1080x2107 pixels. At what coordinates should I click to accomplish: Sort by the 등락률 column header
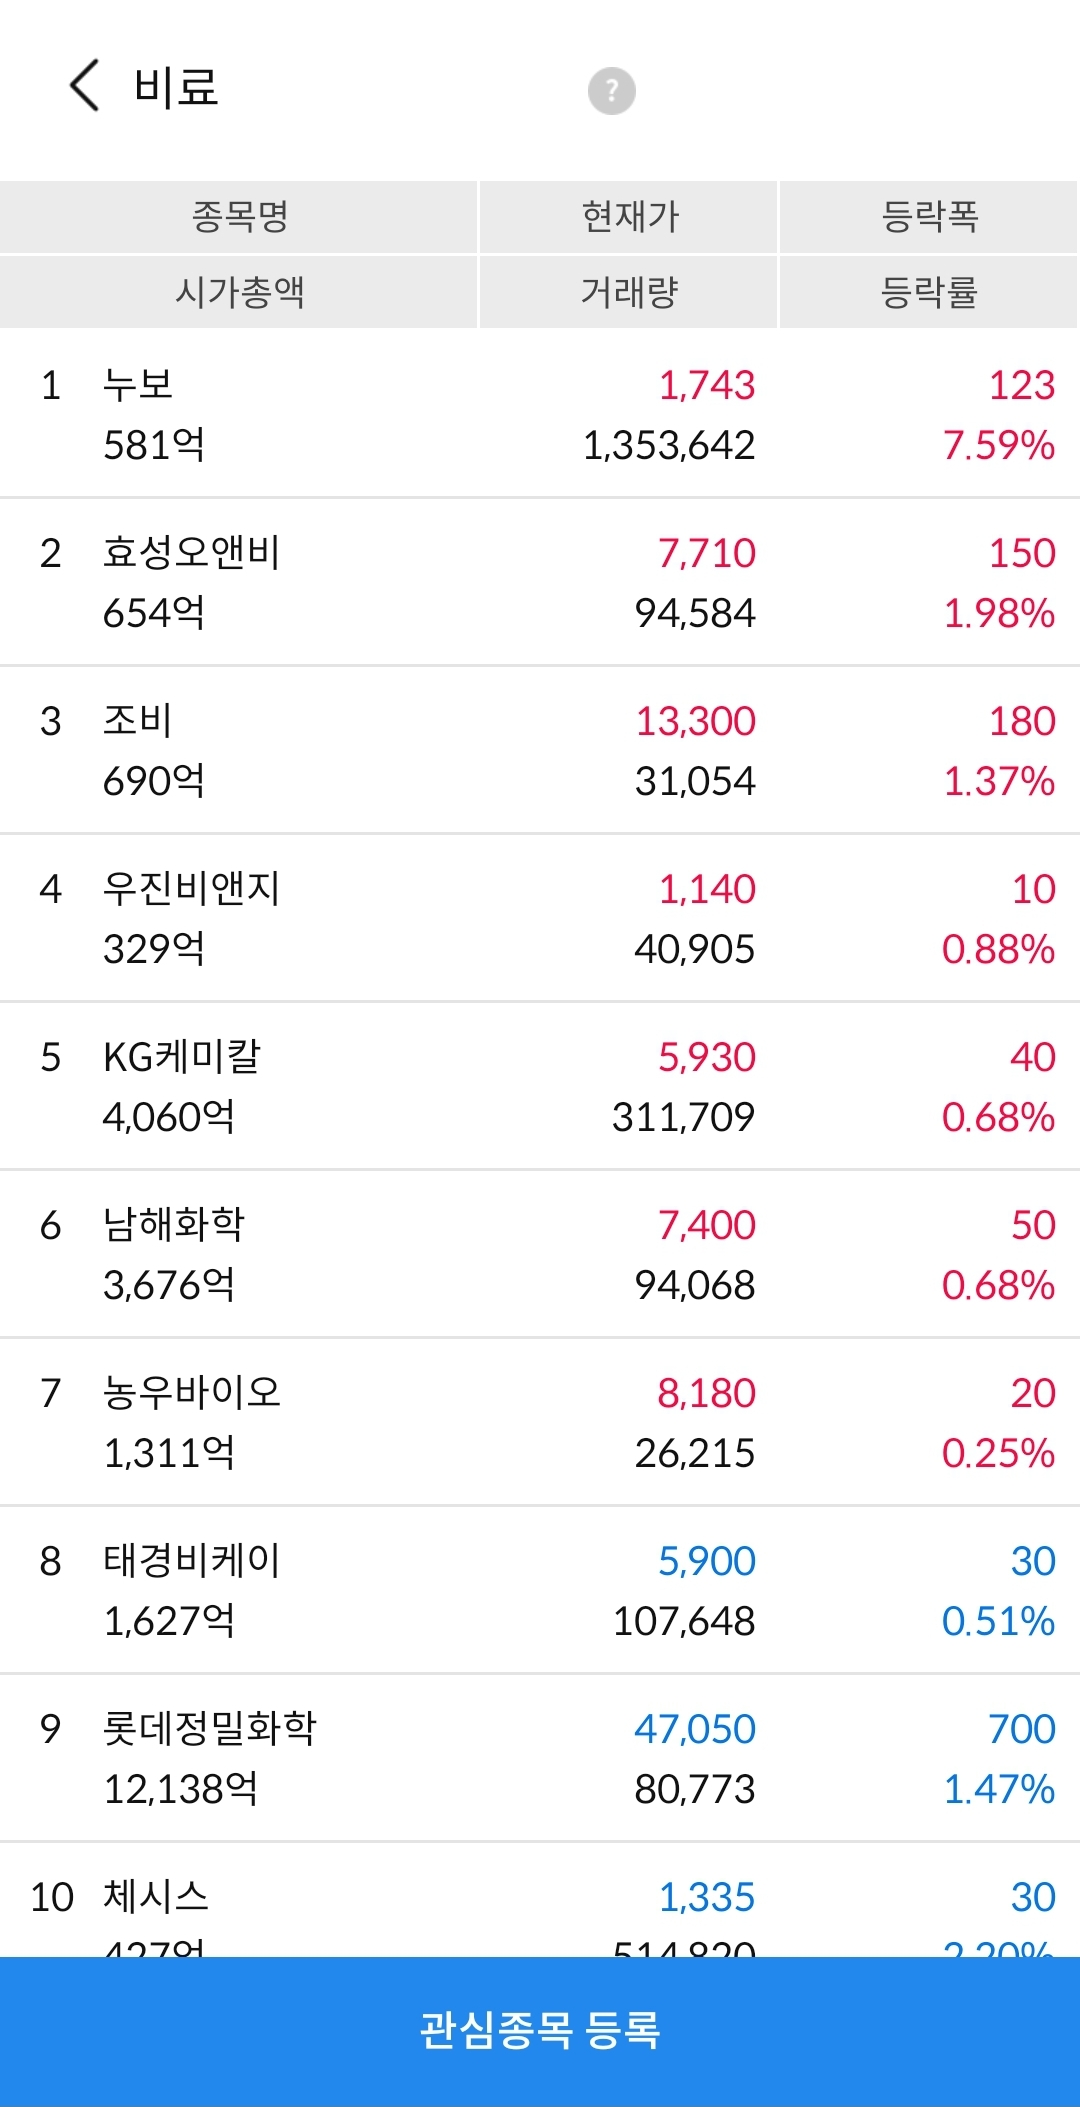point(929,292)
